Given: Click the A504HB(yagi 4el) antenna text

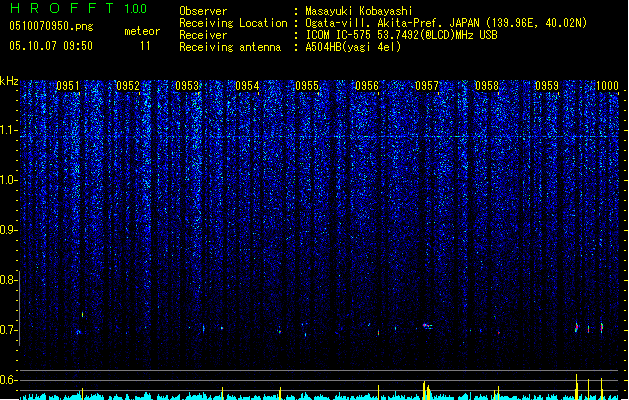Looking at the screenshot, I should coord(353,47).
